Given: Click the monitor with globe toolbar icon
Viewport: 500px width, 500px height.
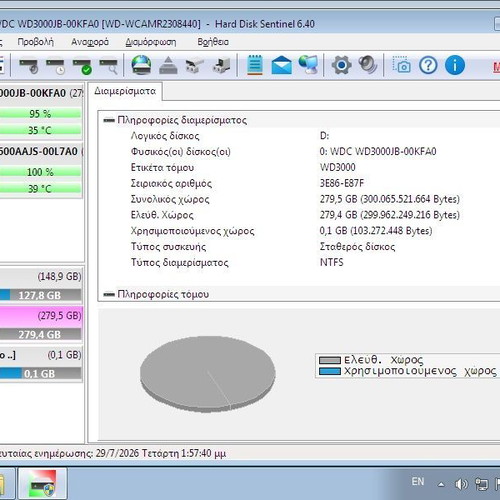Looking at the screenshot, I should point(308,65).
